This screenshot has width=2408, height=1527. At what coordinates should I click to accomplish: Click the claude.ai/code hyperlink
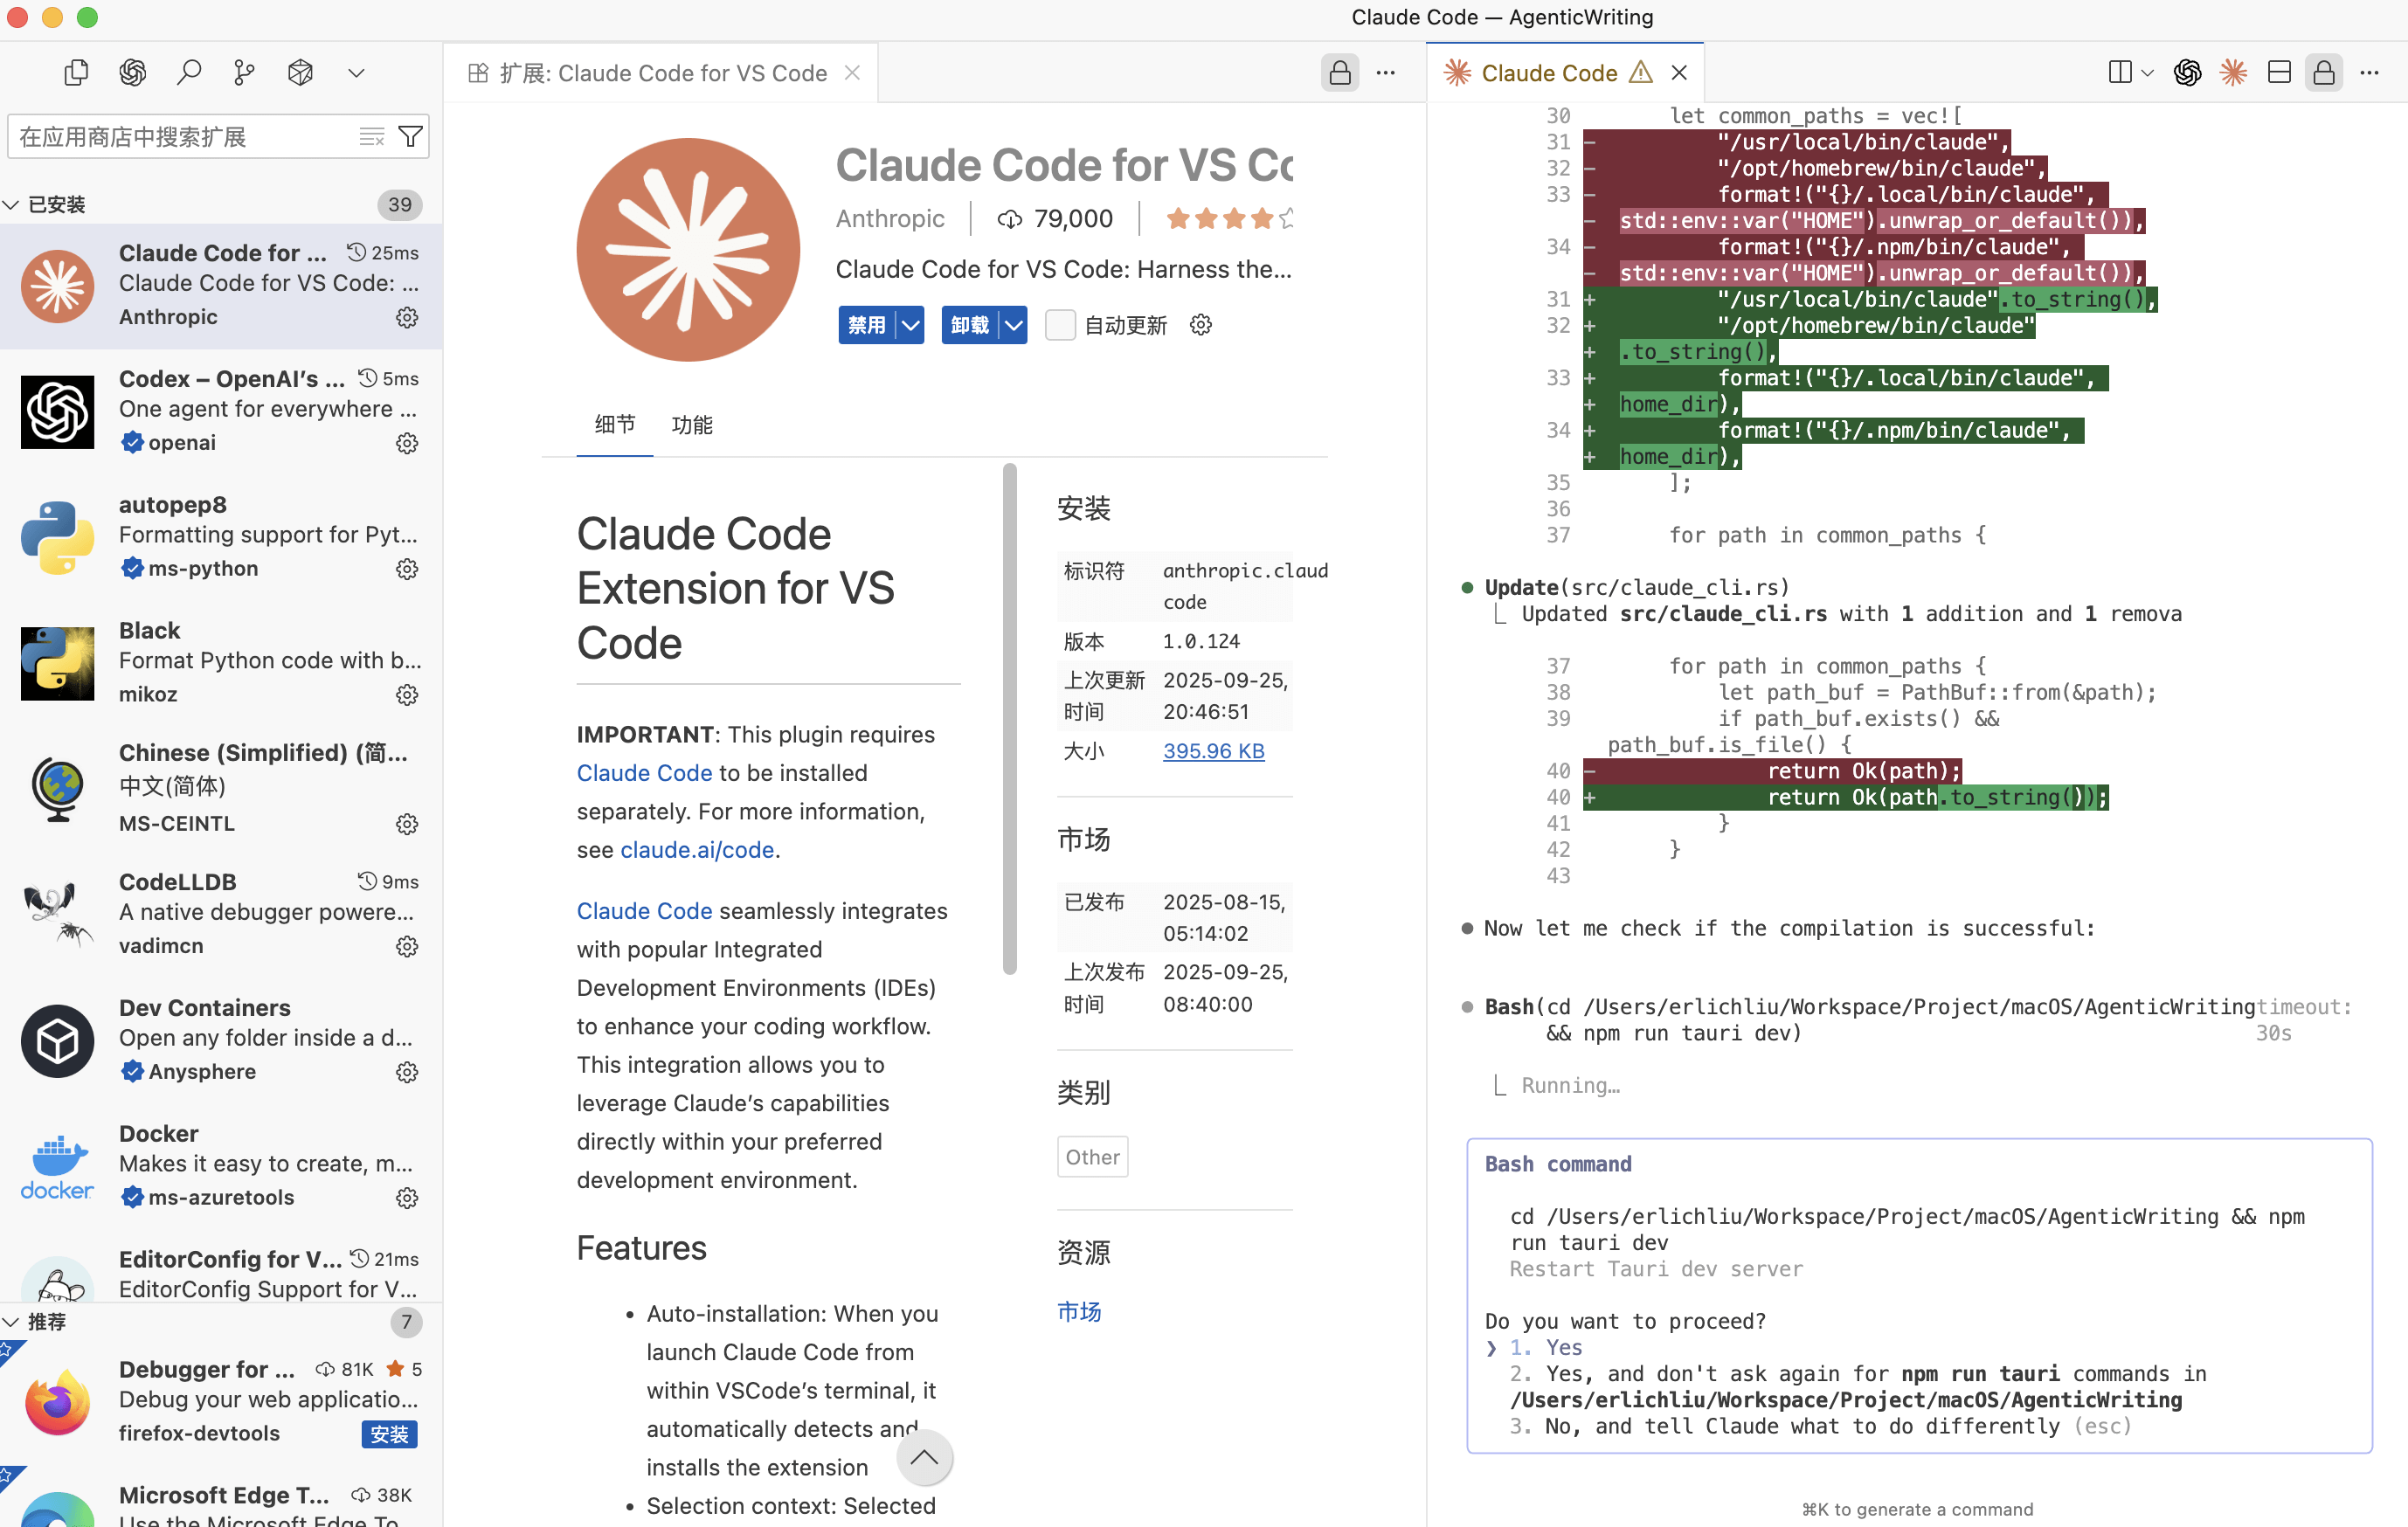tap(697, 850)
